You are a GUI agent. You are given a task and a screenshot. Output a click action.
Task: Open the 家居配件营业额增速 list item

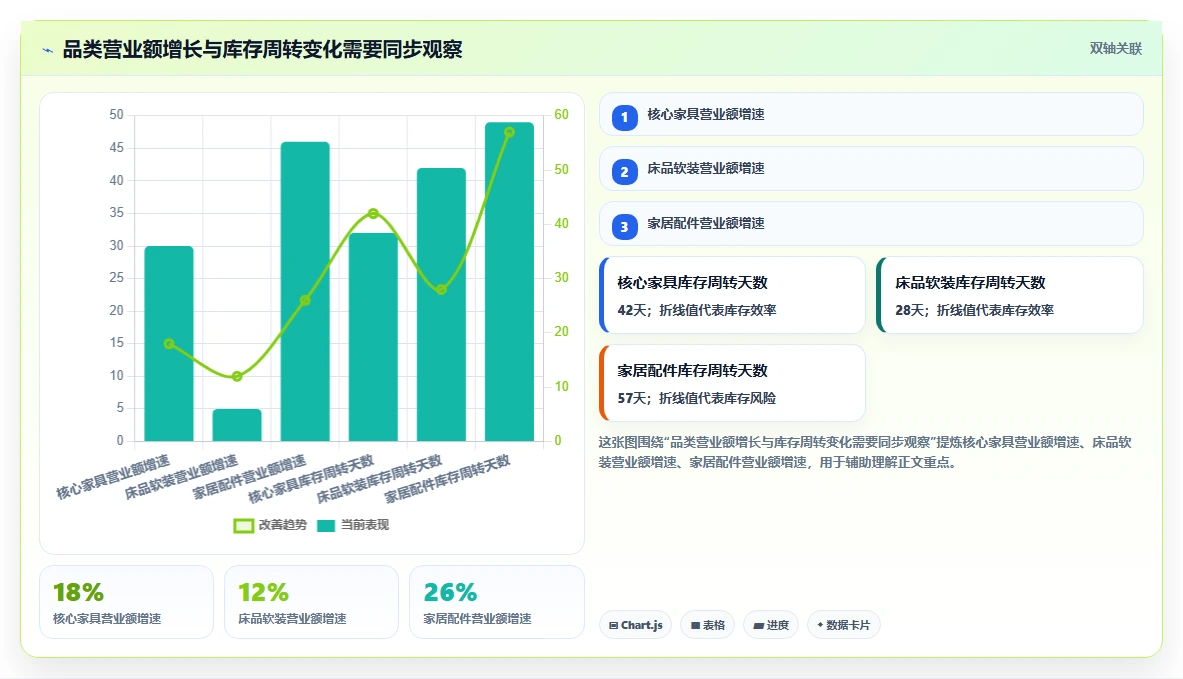pos(871,223)
